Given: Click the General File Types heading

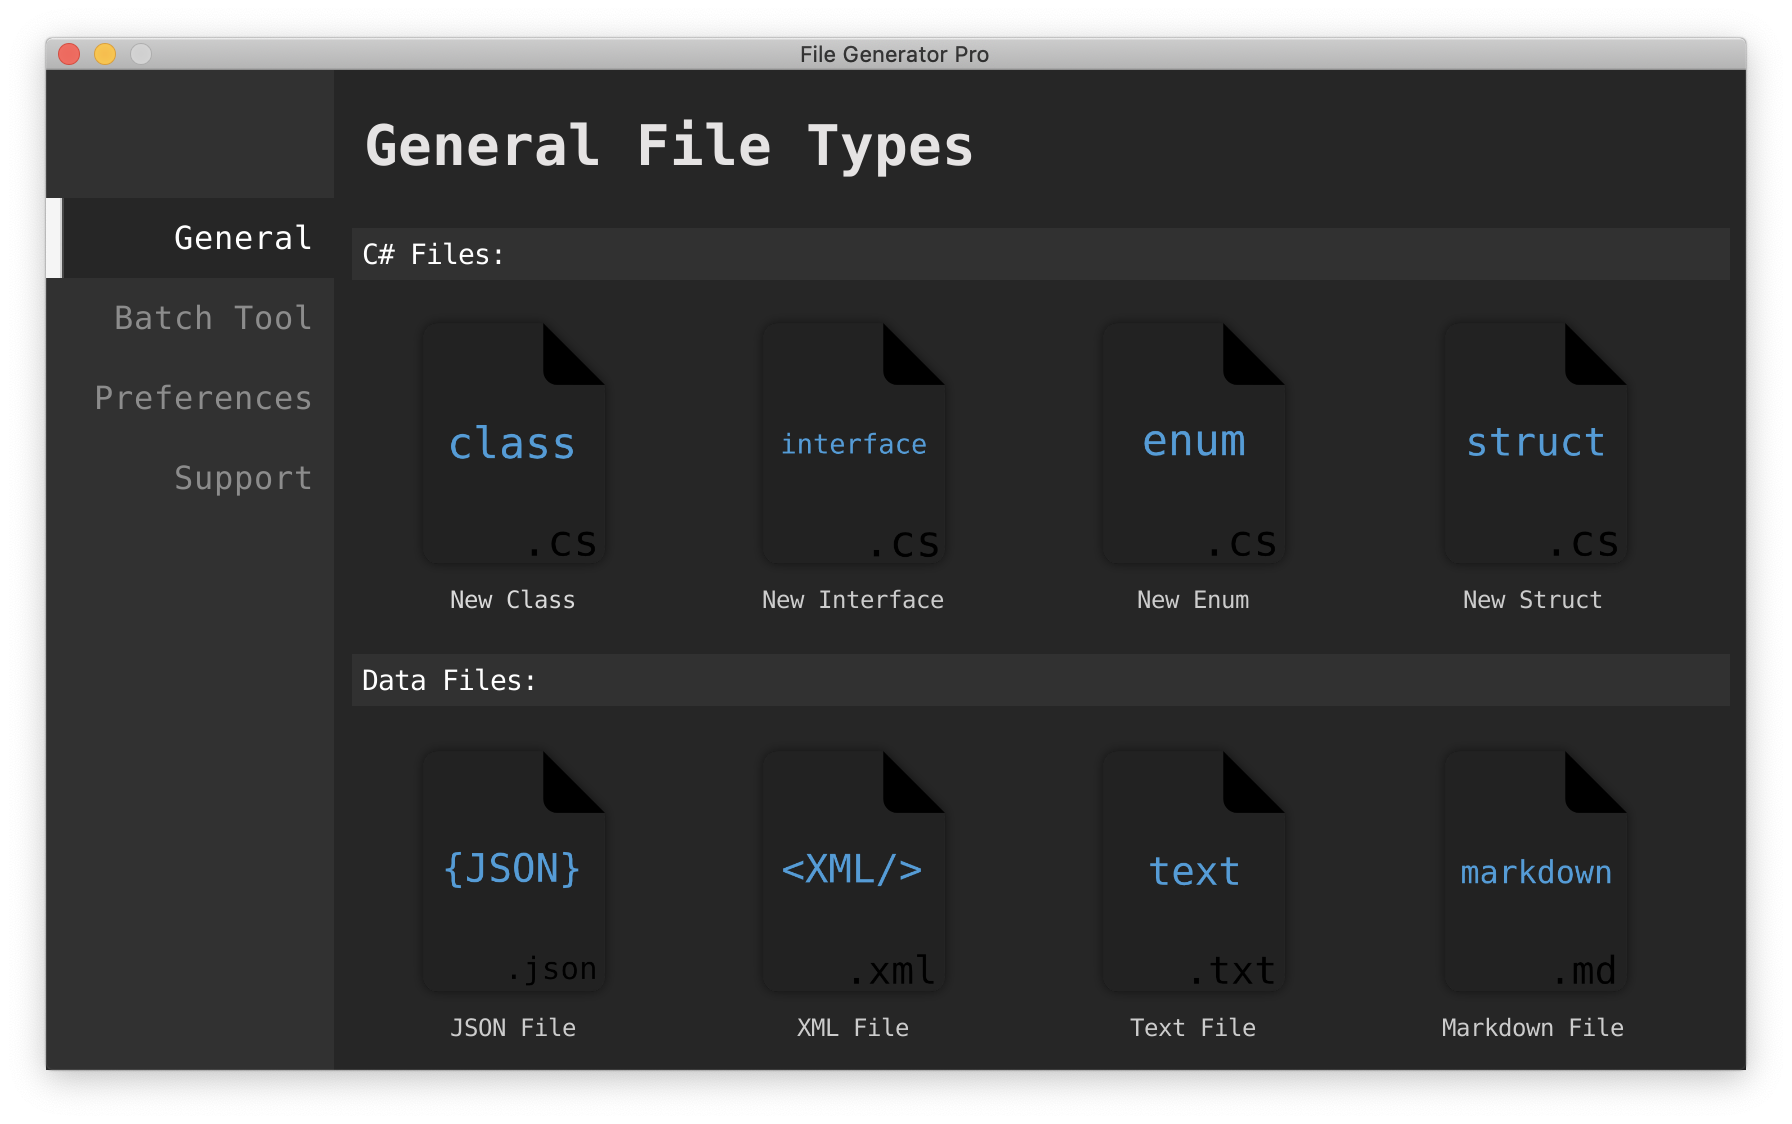Looking at the screenshot, I should point(669,146).
